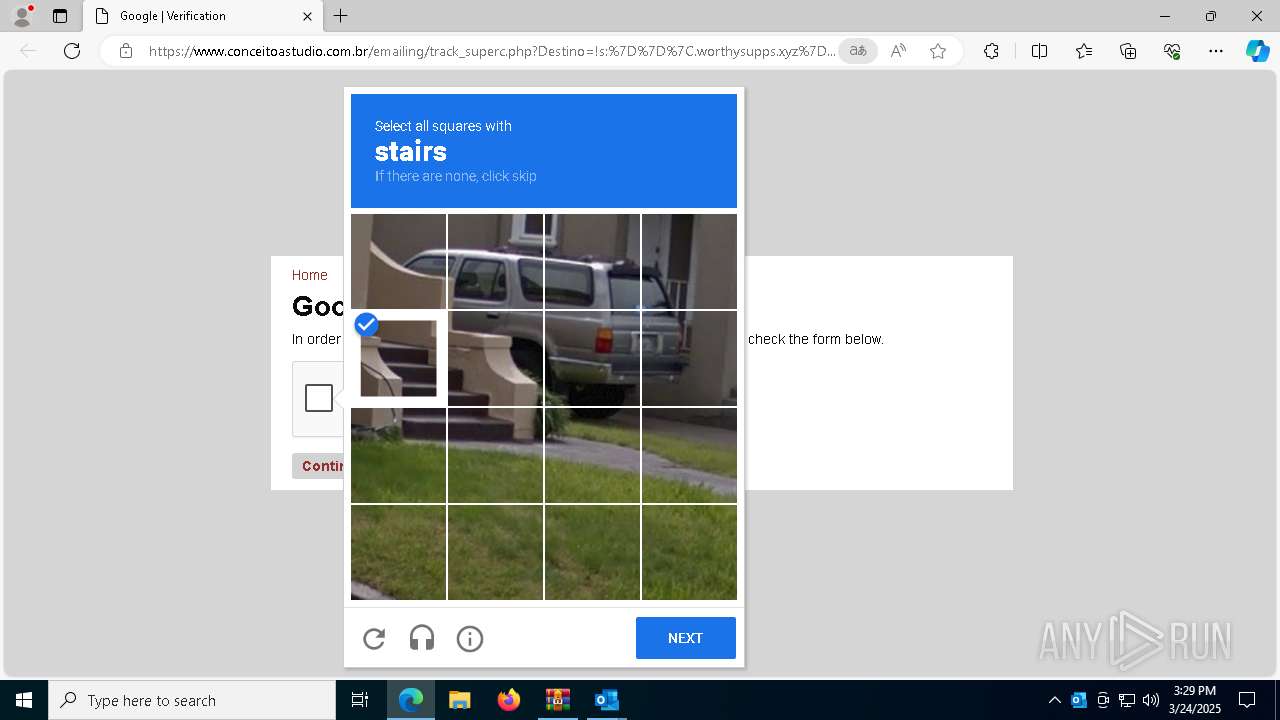
Task: Reload the captcha challenge
Action: point(374,638)
